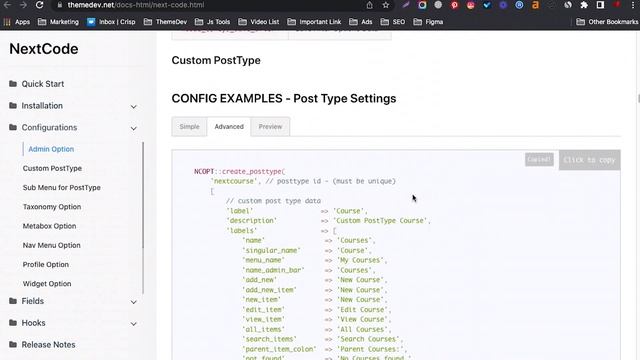This screenshot has height=360, width=640.
Task: Open the blue checkmark extension icon
Action: 487,5
